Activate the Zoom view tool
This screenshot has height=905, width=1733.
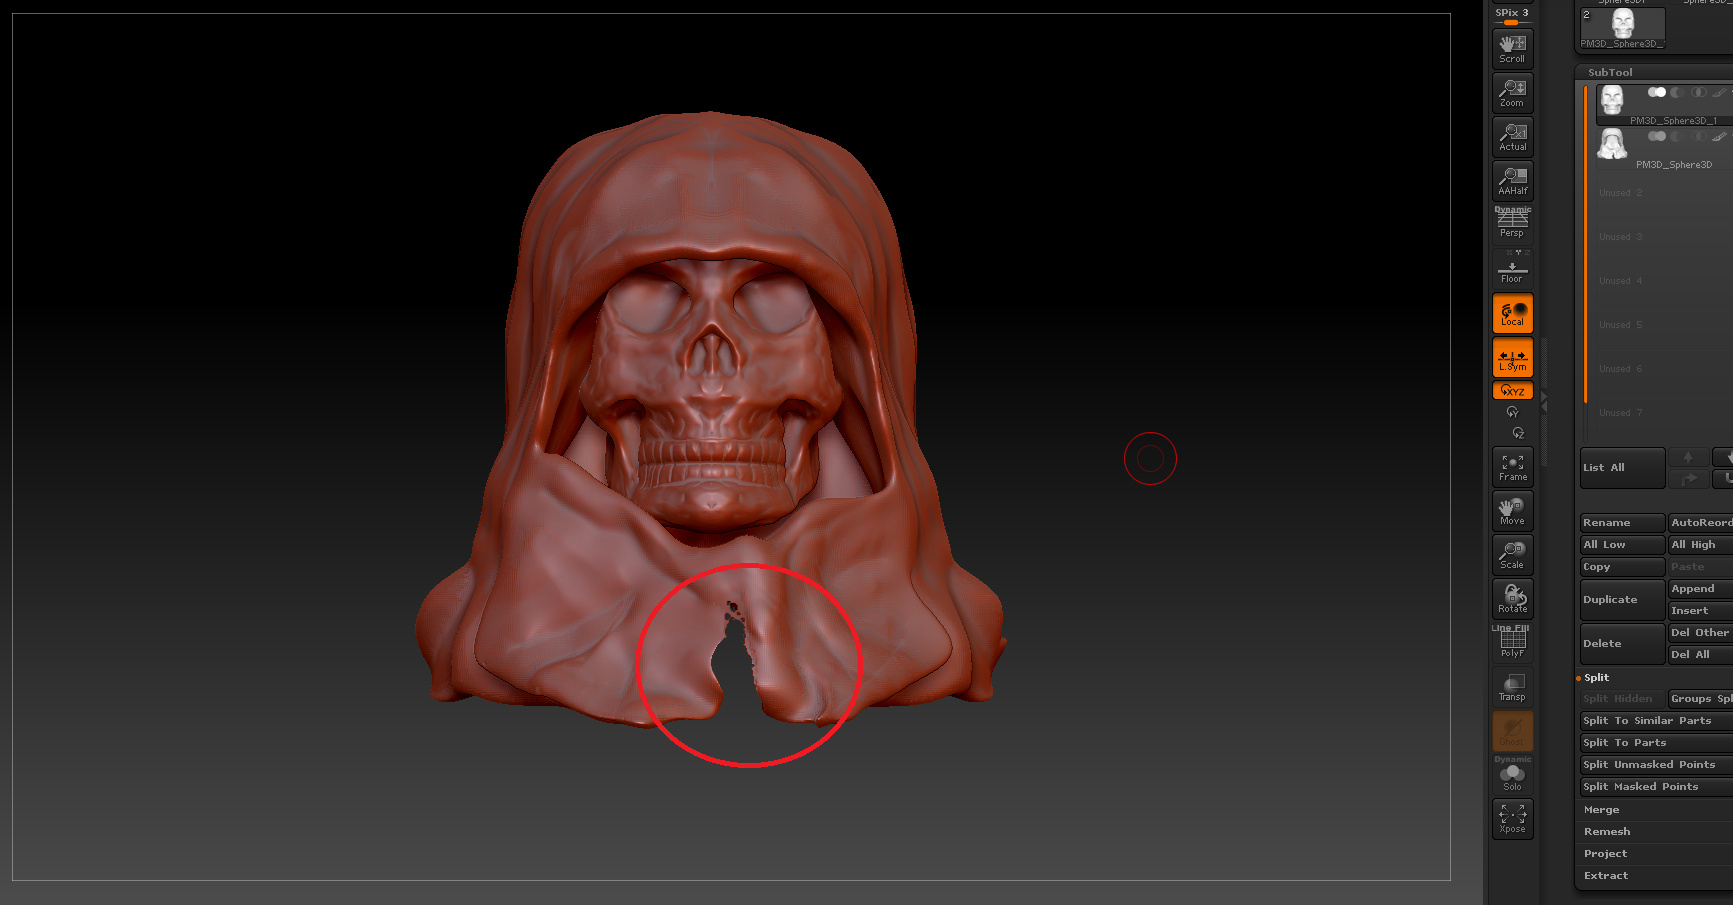point(1512,93)
